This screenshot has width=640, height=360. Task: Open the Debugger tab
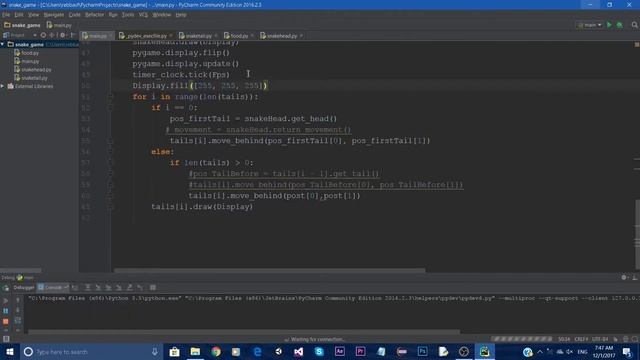(x=24, y=288)
